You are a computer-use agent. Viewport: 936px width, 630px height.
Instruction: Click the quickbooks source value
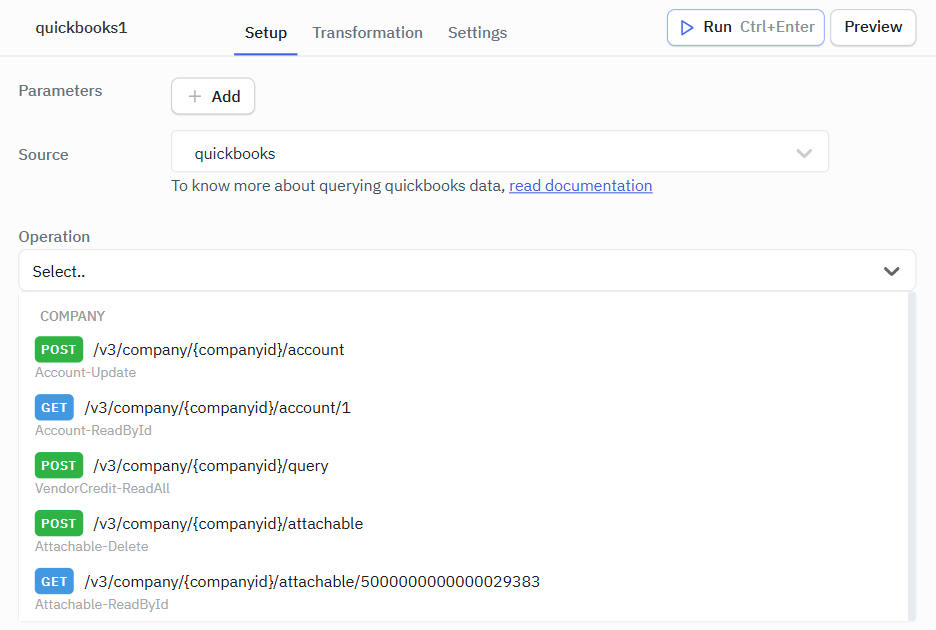pos(235,153)
